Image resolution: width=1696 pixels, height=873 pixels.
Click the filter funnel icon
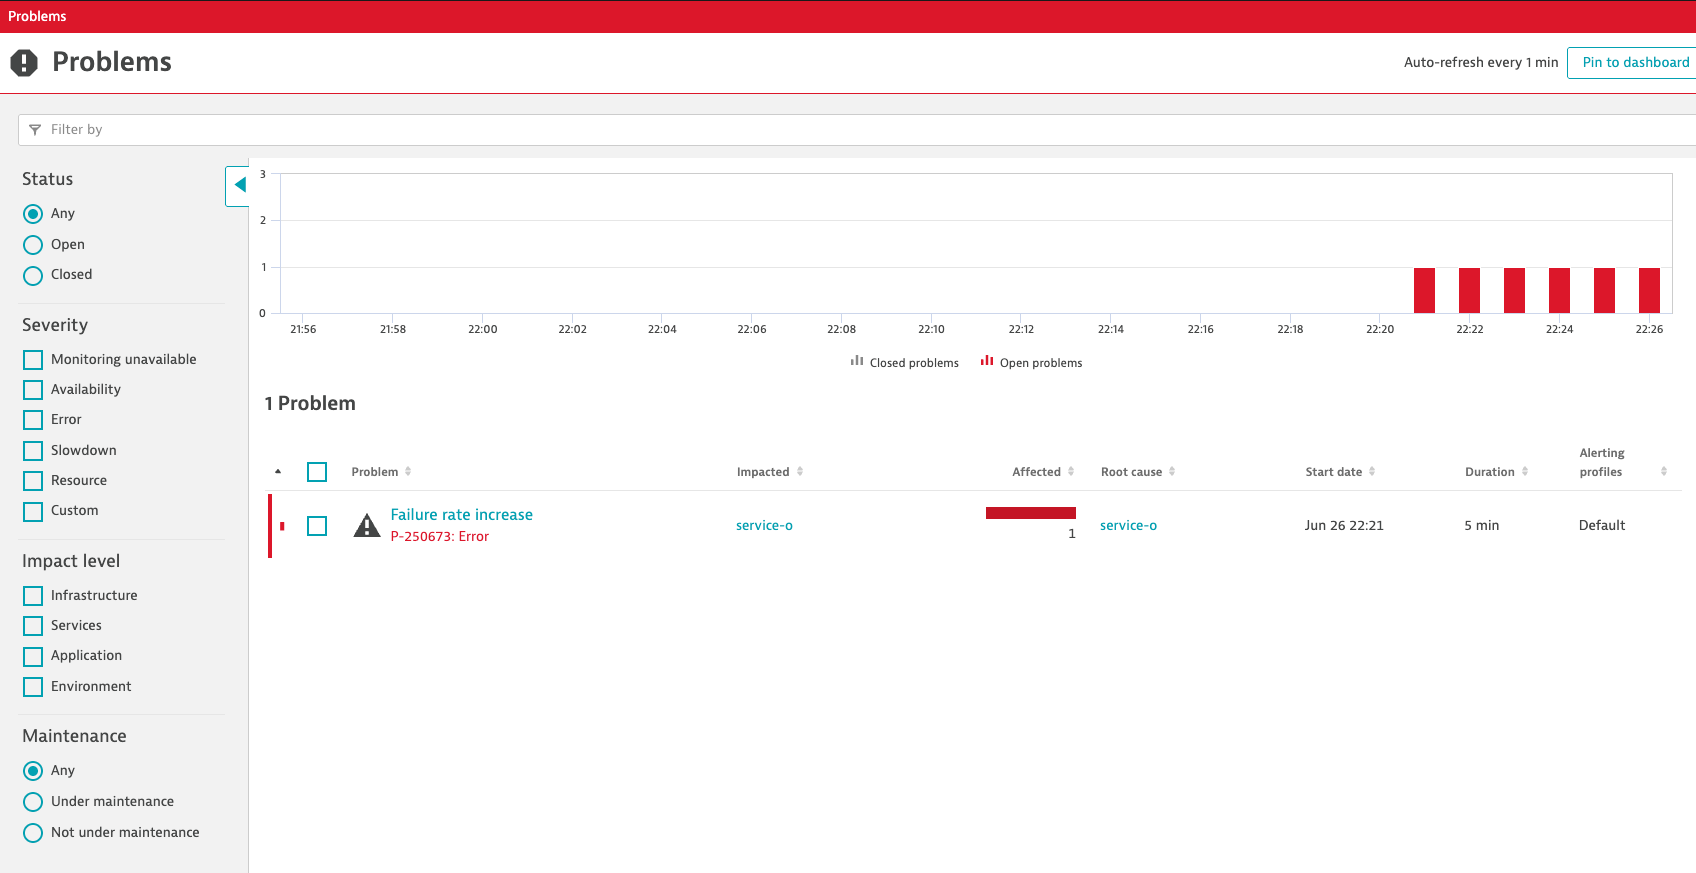pos(35,130)
